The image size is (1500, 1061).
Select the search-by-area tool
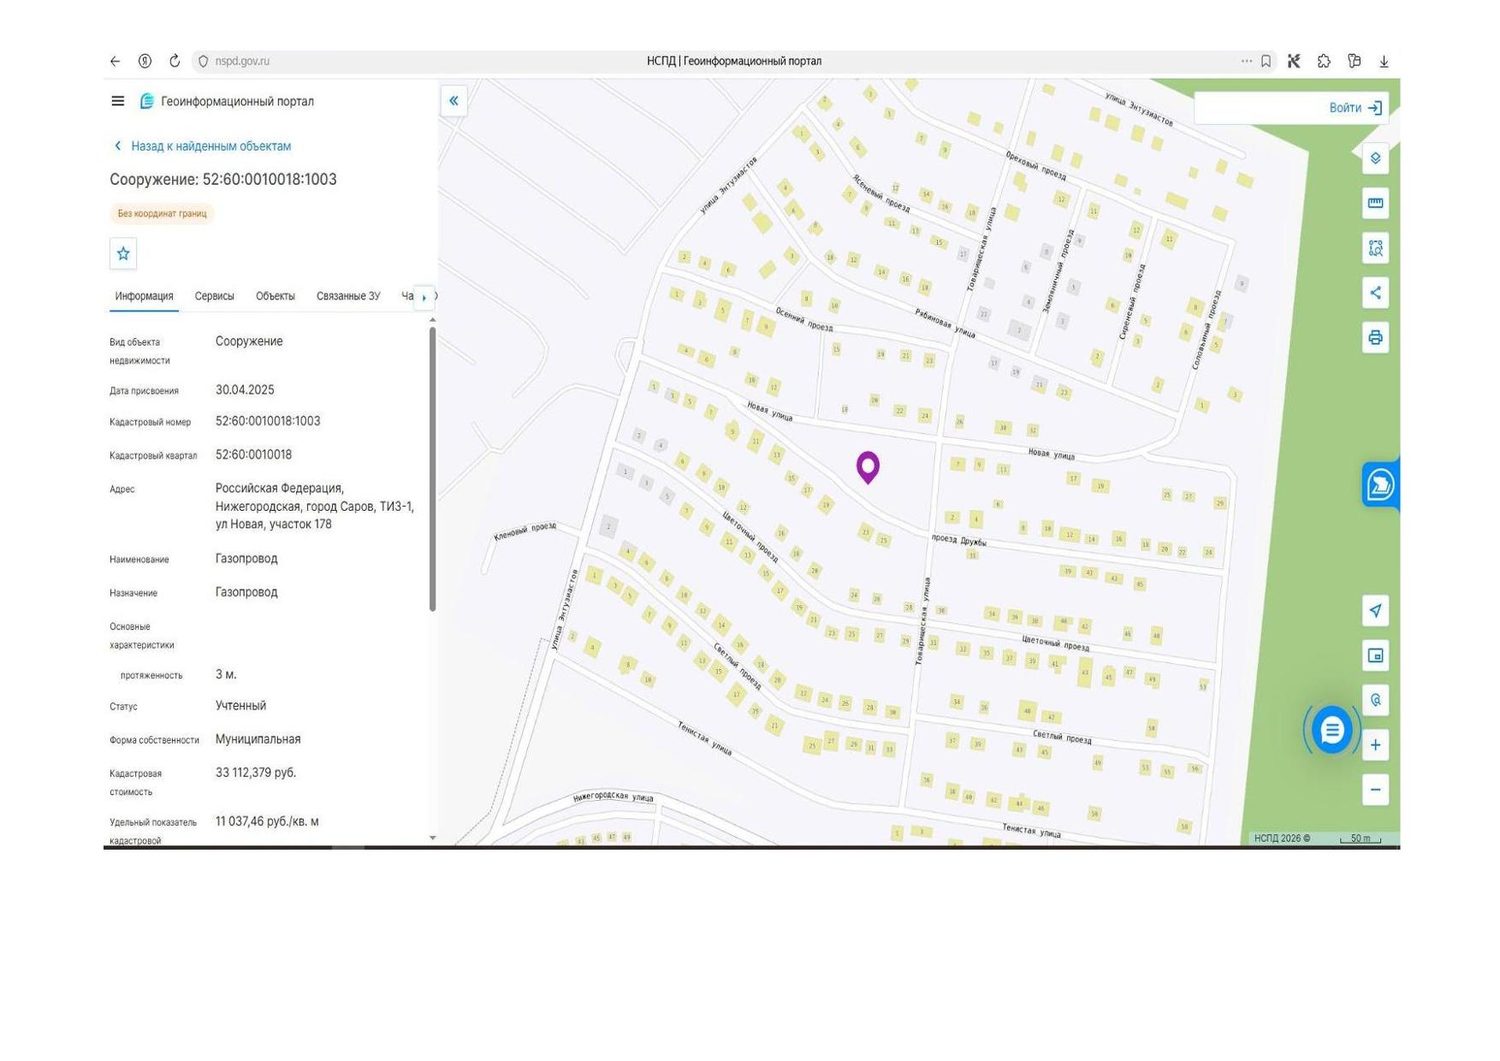[x=1375, y=248]
